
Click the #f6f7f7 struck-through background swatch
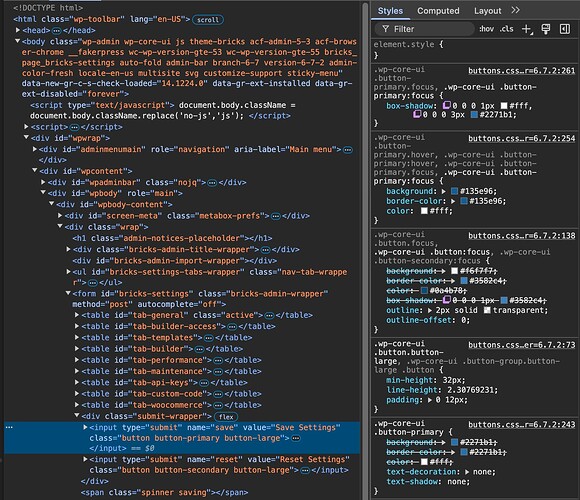point(455,271)
